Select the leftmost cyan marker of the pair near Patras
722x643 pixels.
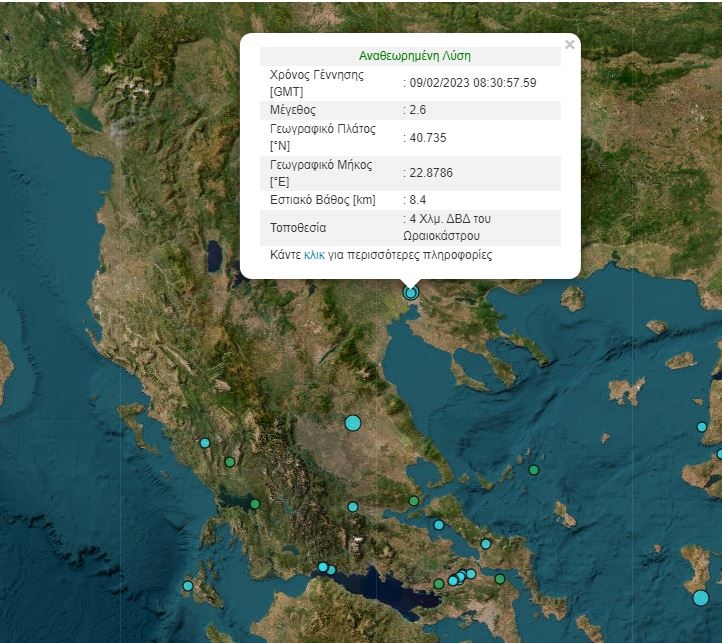tap(323, 567)
